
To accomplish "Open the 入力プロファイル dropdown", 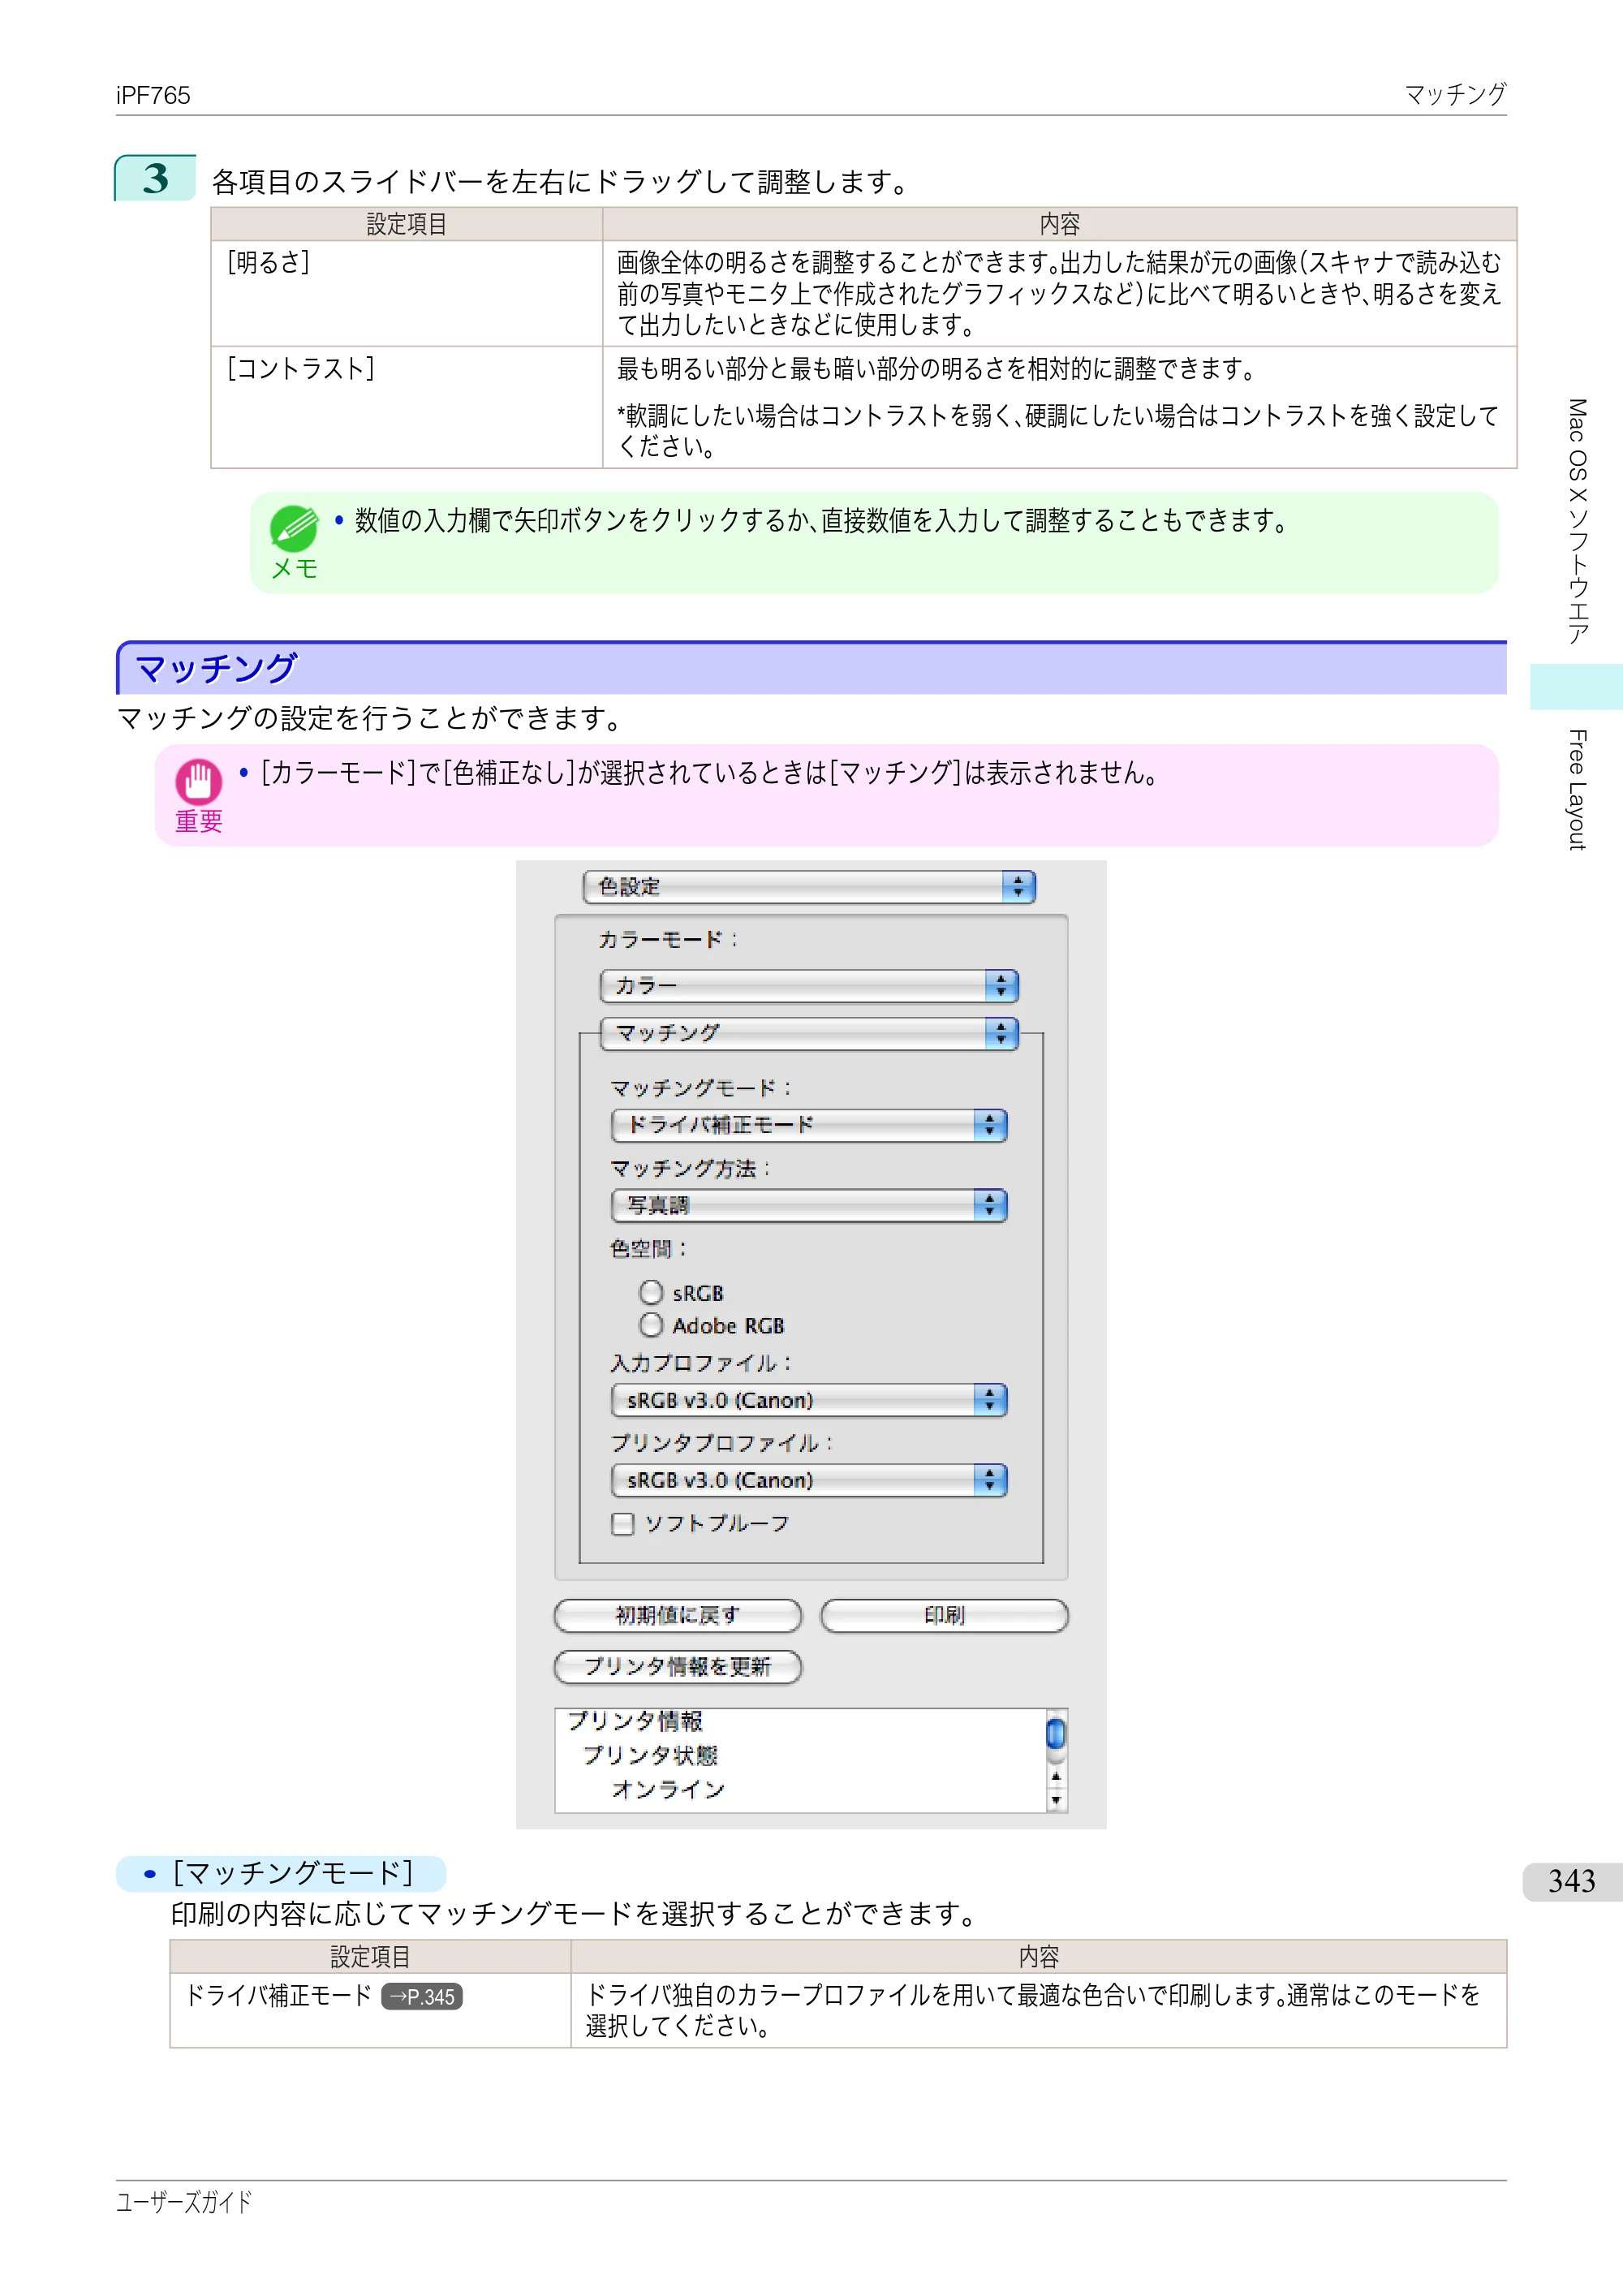I will pyautogui.click(x=808, y=1400).
